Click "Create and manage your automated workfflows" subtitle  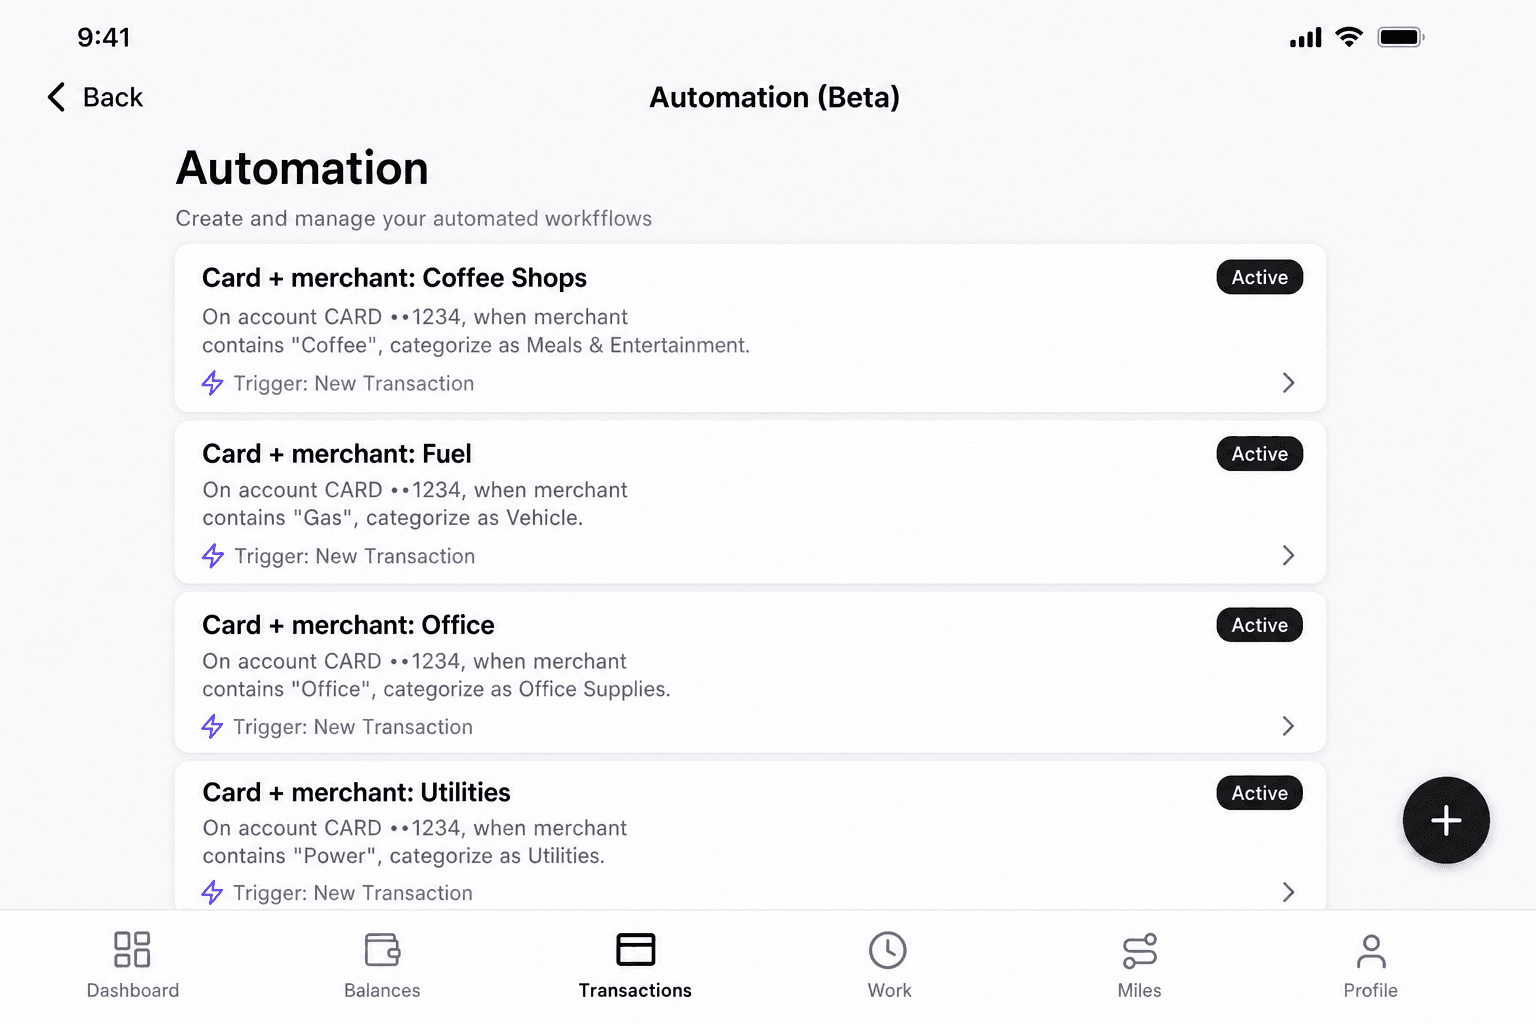point(414,218)
